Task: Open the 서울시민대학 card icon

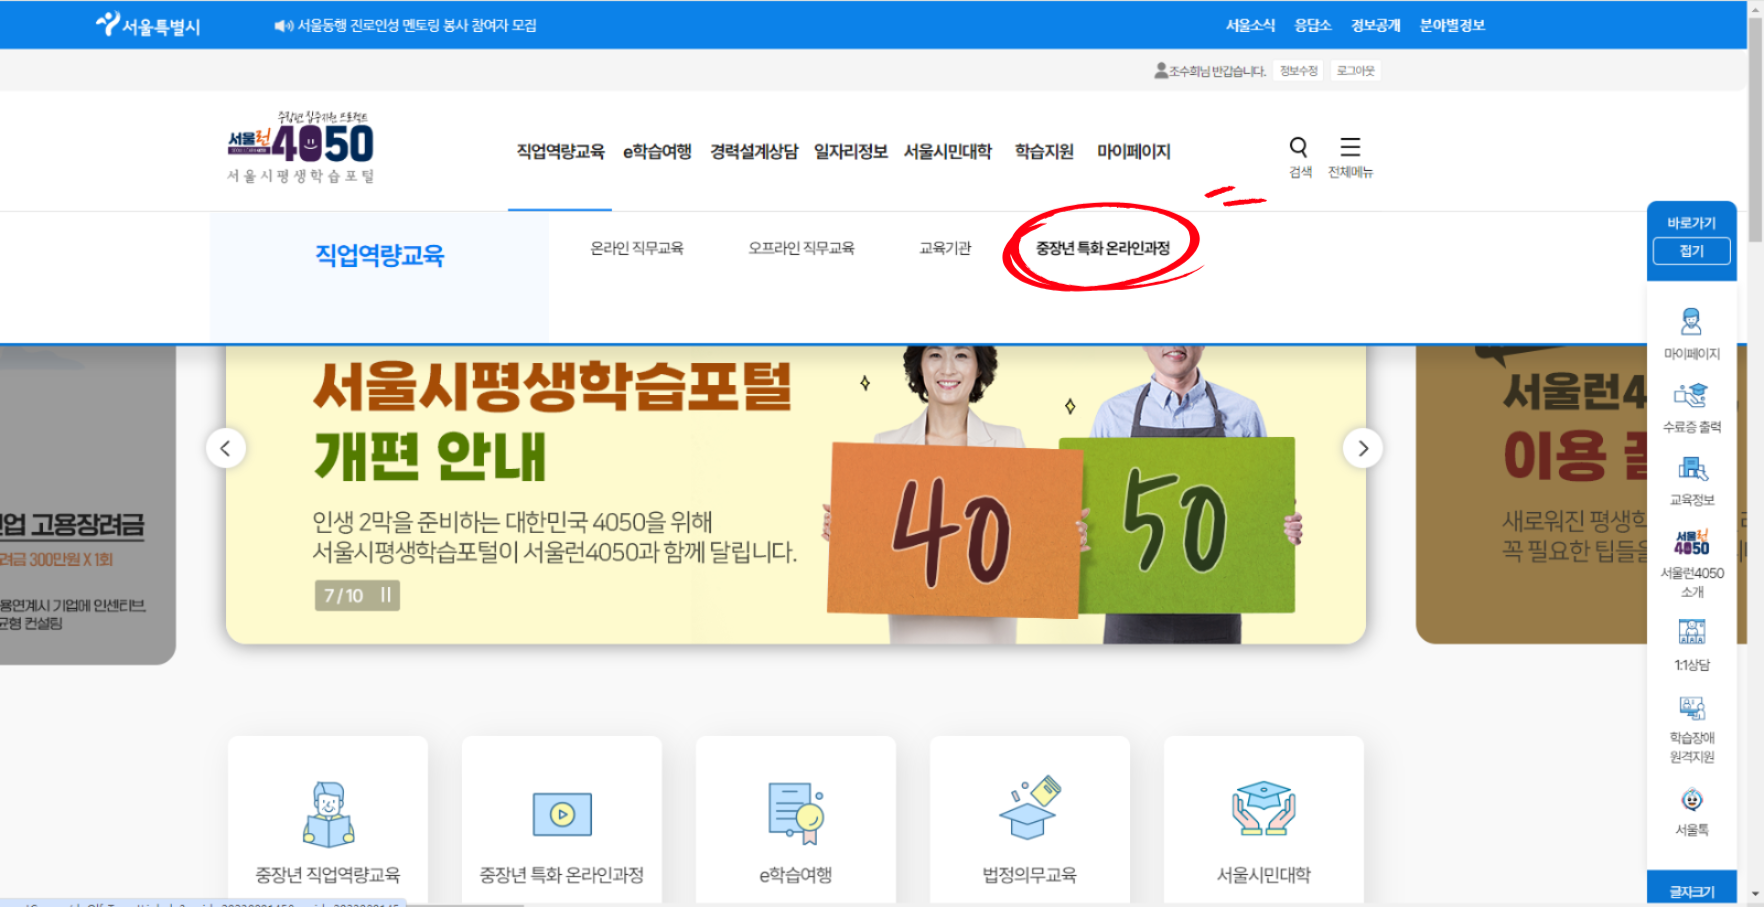Action: pos(1264,808)
